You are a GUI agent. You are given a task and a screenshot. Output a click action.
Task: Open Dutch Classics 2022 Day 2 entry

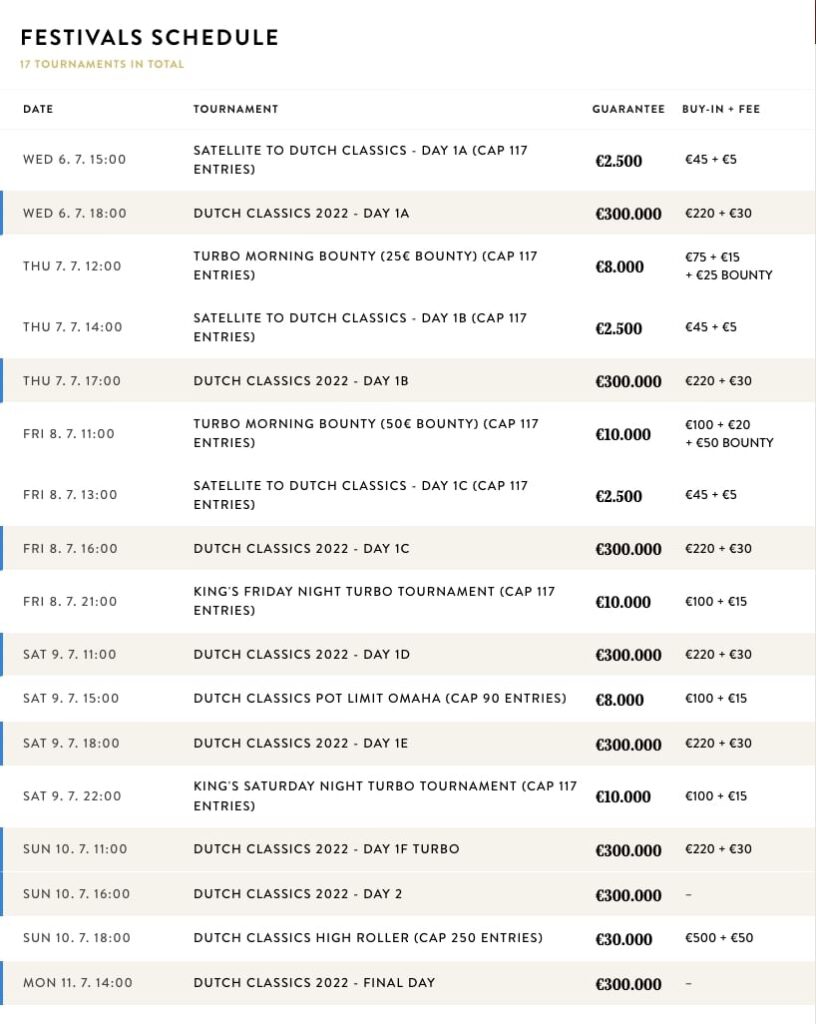(x=298, y=894)
